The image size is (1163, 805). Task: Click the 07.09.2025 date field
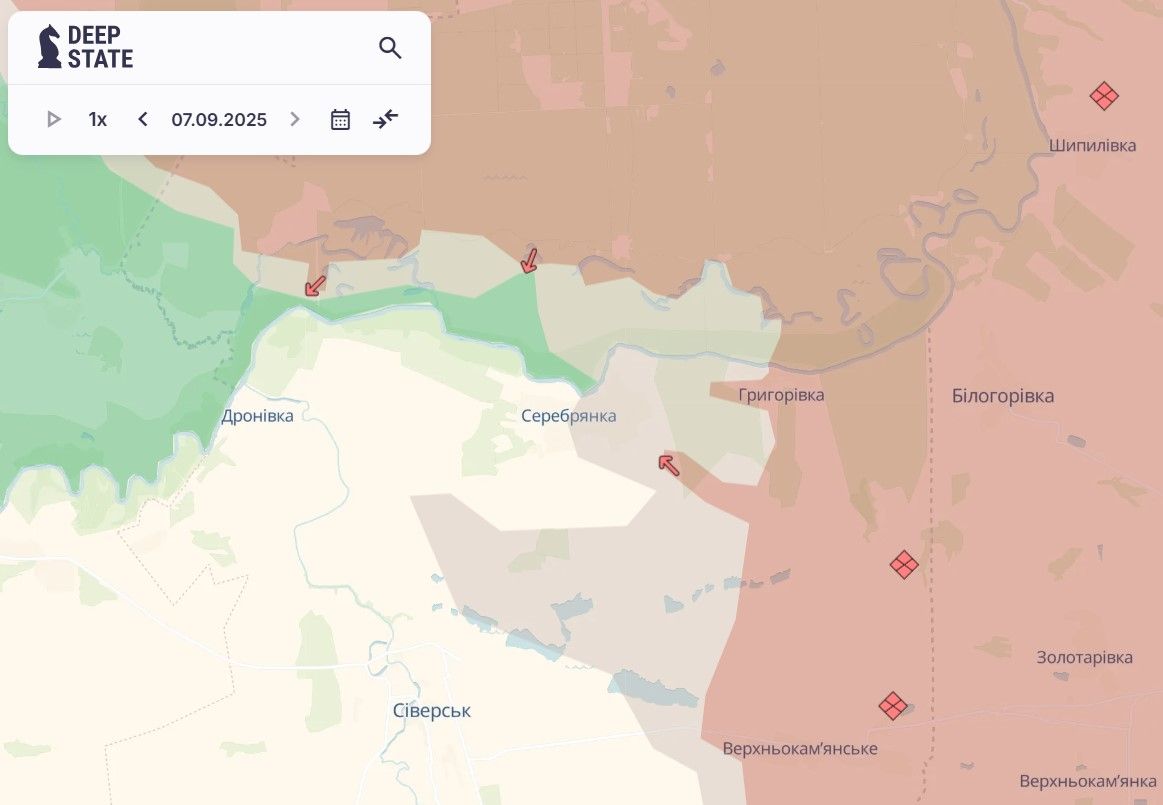point(219,120)
